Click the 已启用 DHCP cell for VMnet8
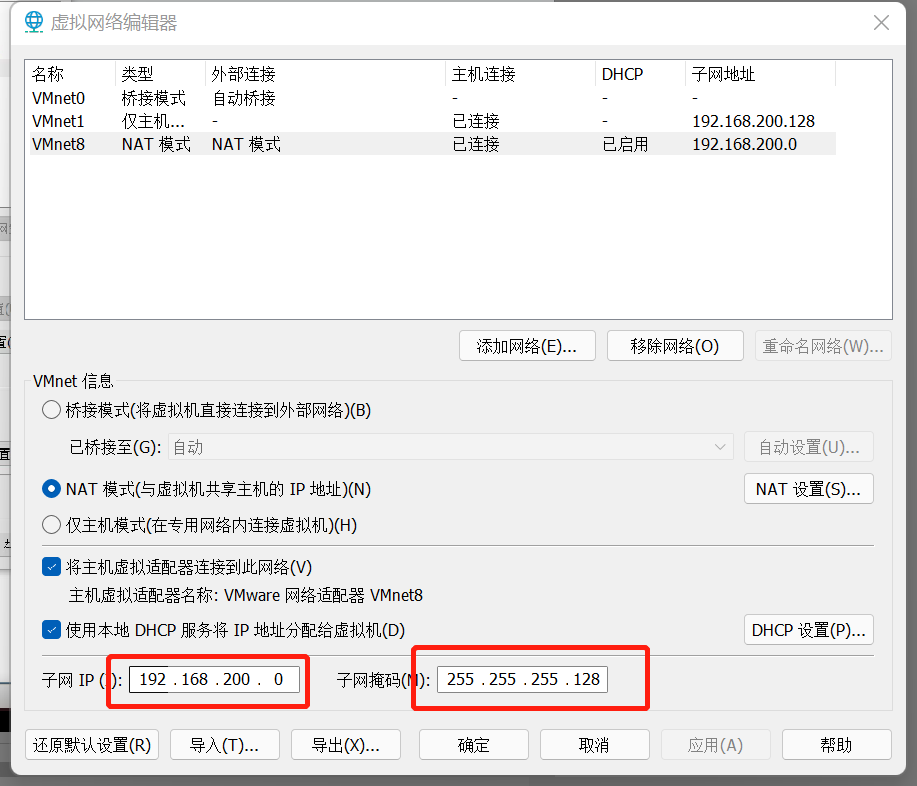Image resolution: width=917 pixels, height=786 pixels. coord(625,144)
